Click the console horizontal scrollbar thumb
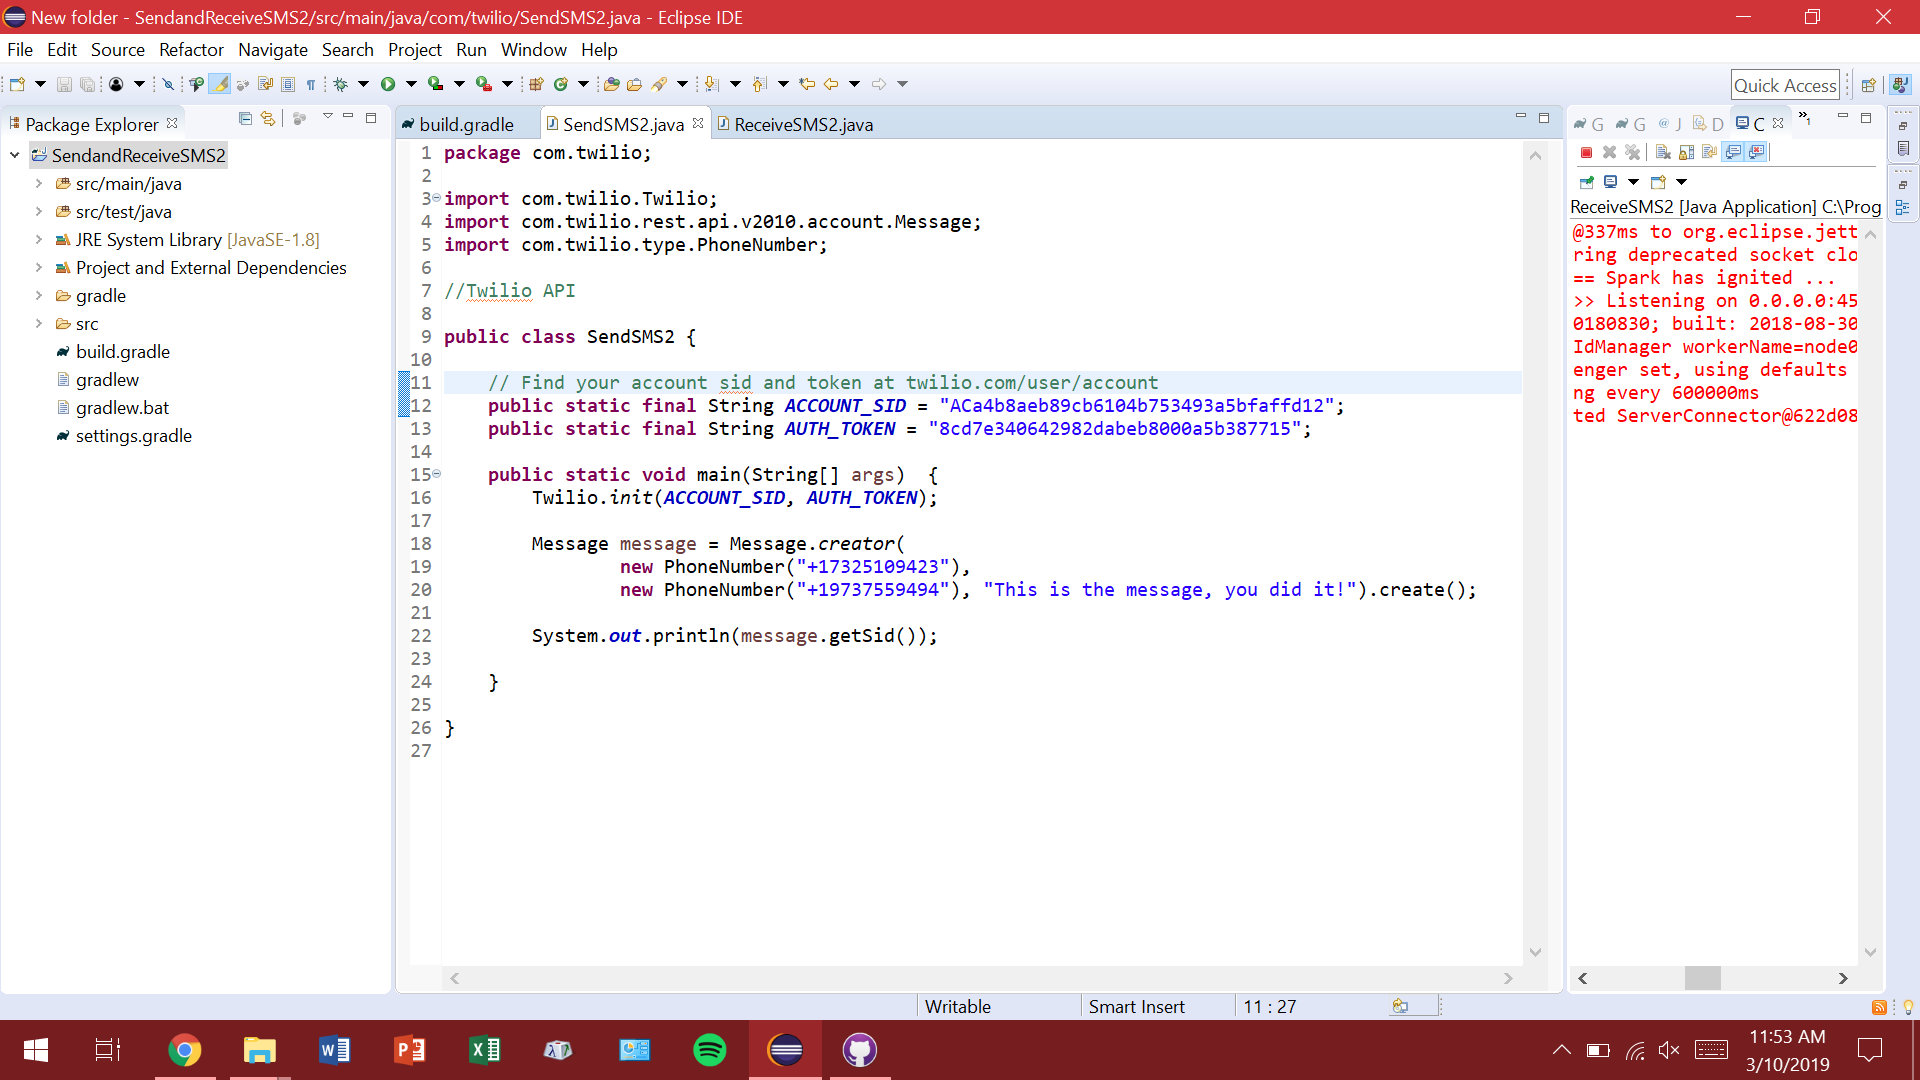This screenshot has height=1080, width=1920. pyautogui.click(x=1702, y=978)
